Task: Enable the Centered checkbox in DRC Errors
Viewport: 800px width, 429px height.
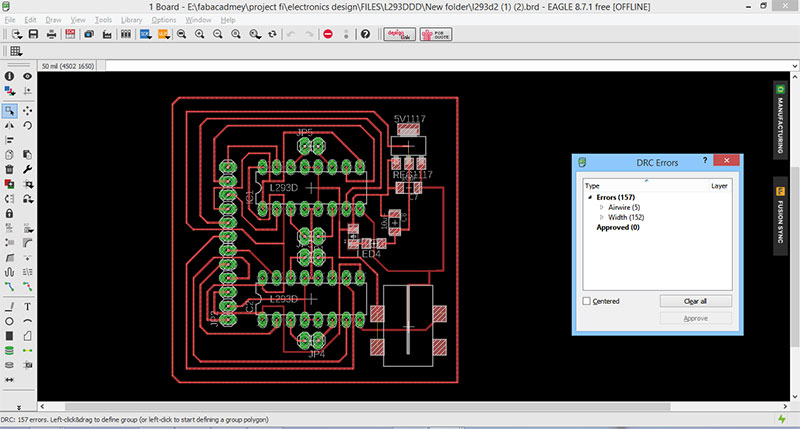Action: [x=587, y=301]
